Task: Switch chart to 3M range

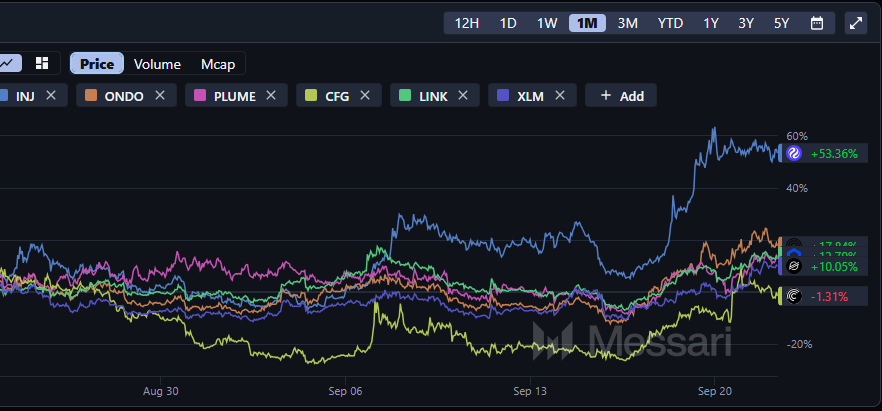Action: click(x=627, y=23)
